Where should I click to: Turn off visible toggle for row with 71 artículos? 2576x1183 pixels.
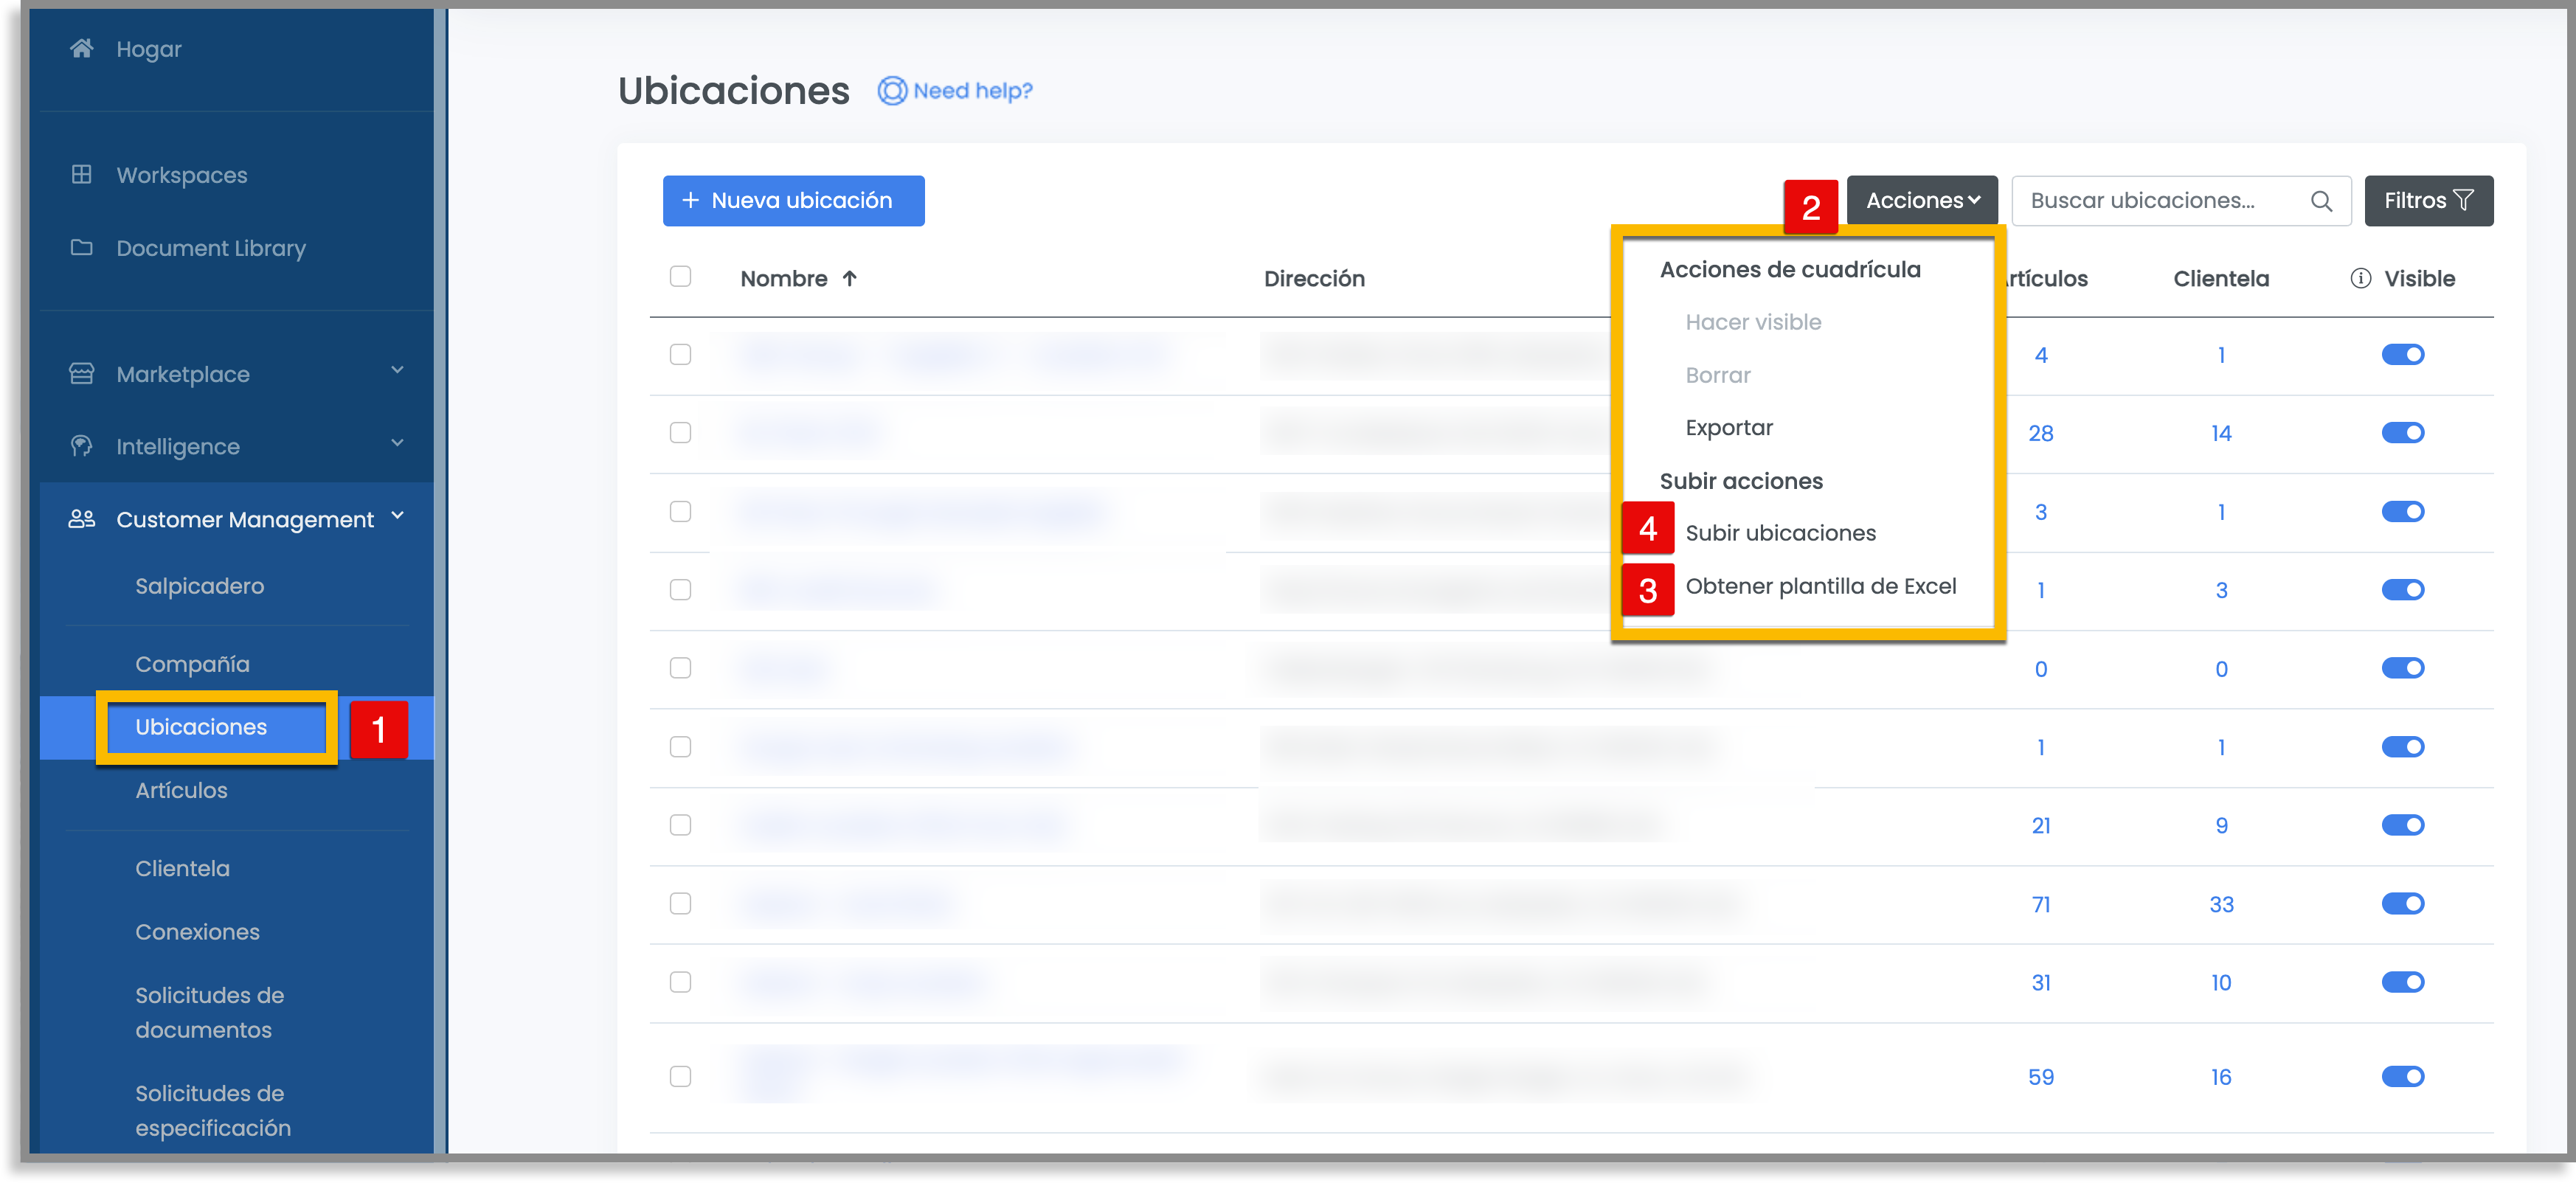point(2402,904)
